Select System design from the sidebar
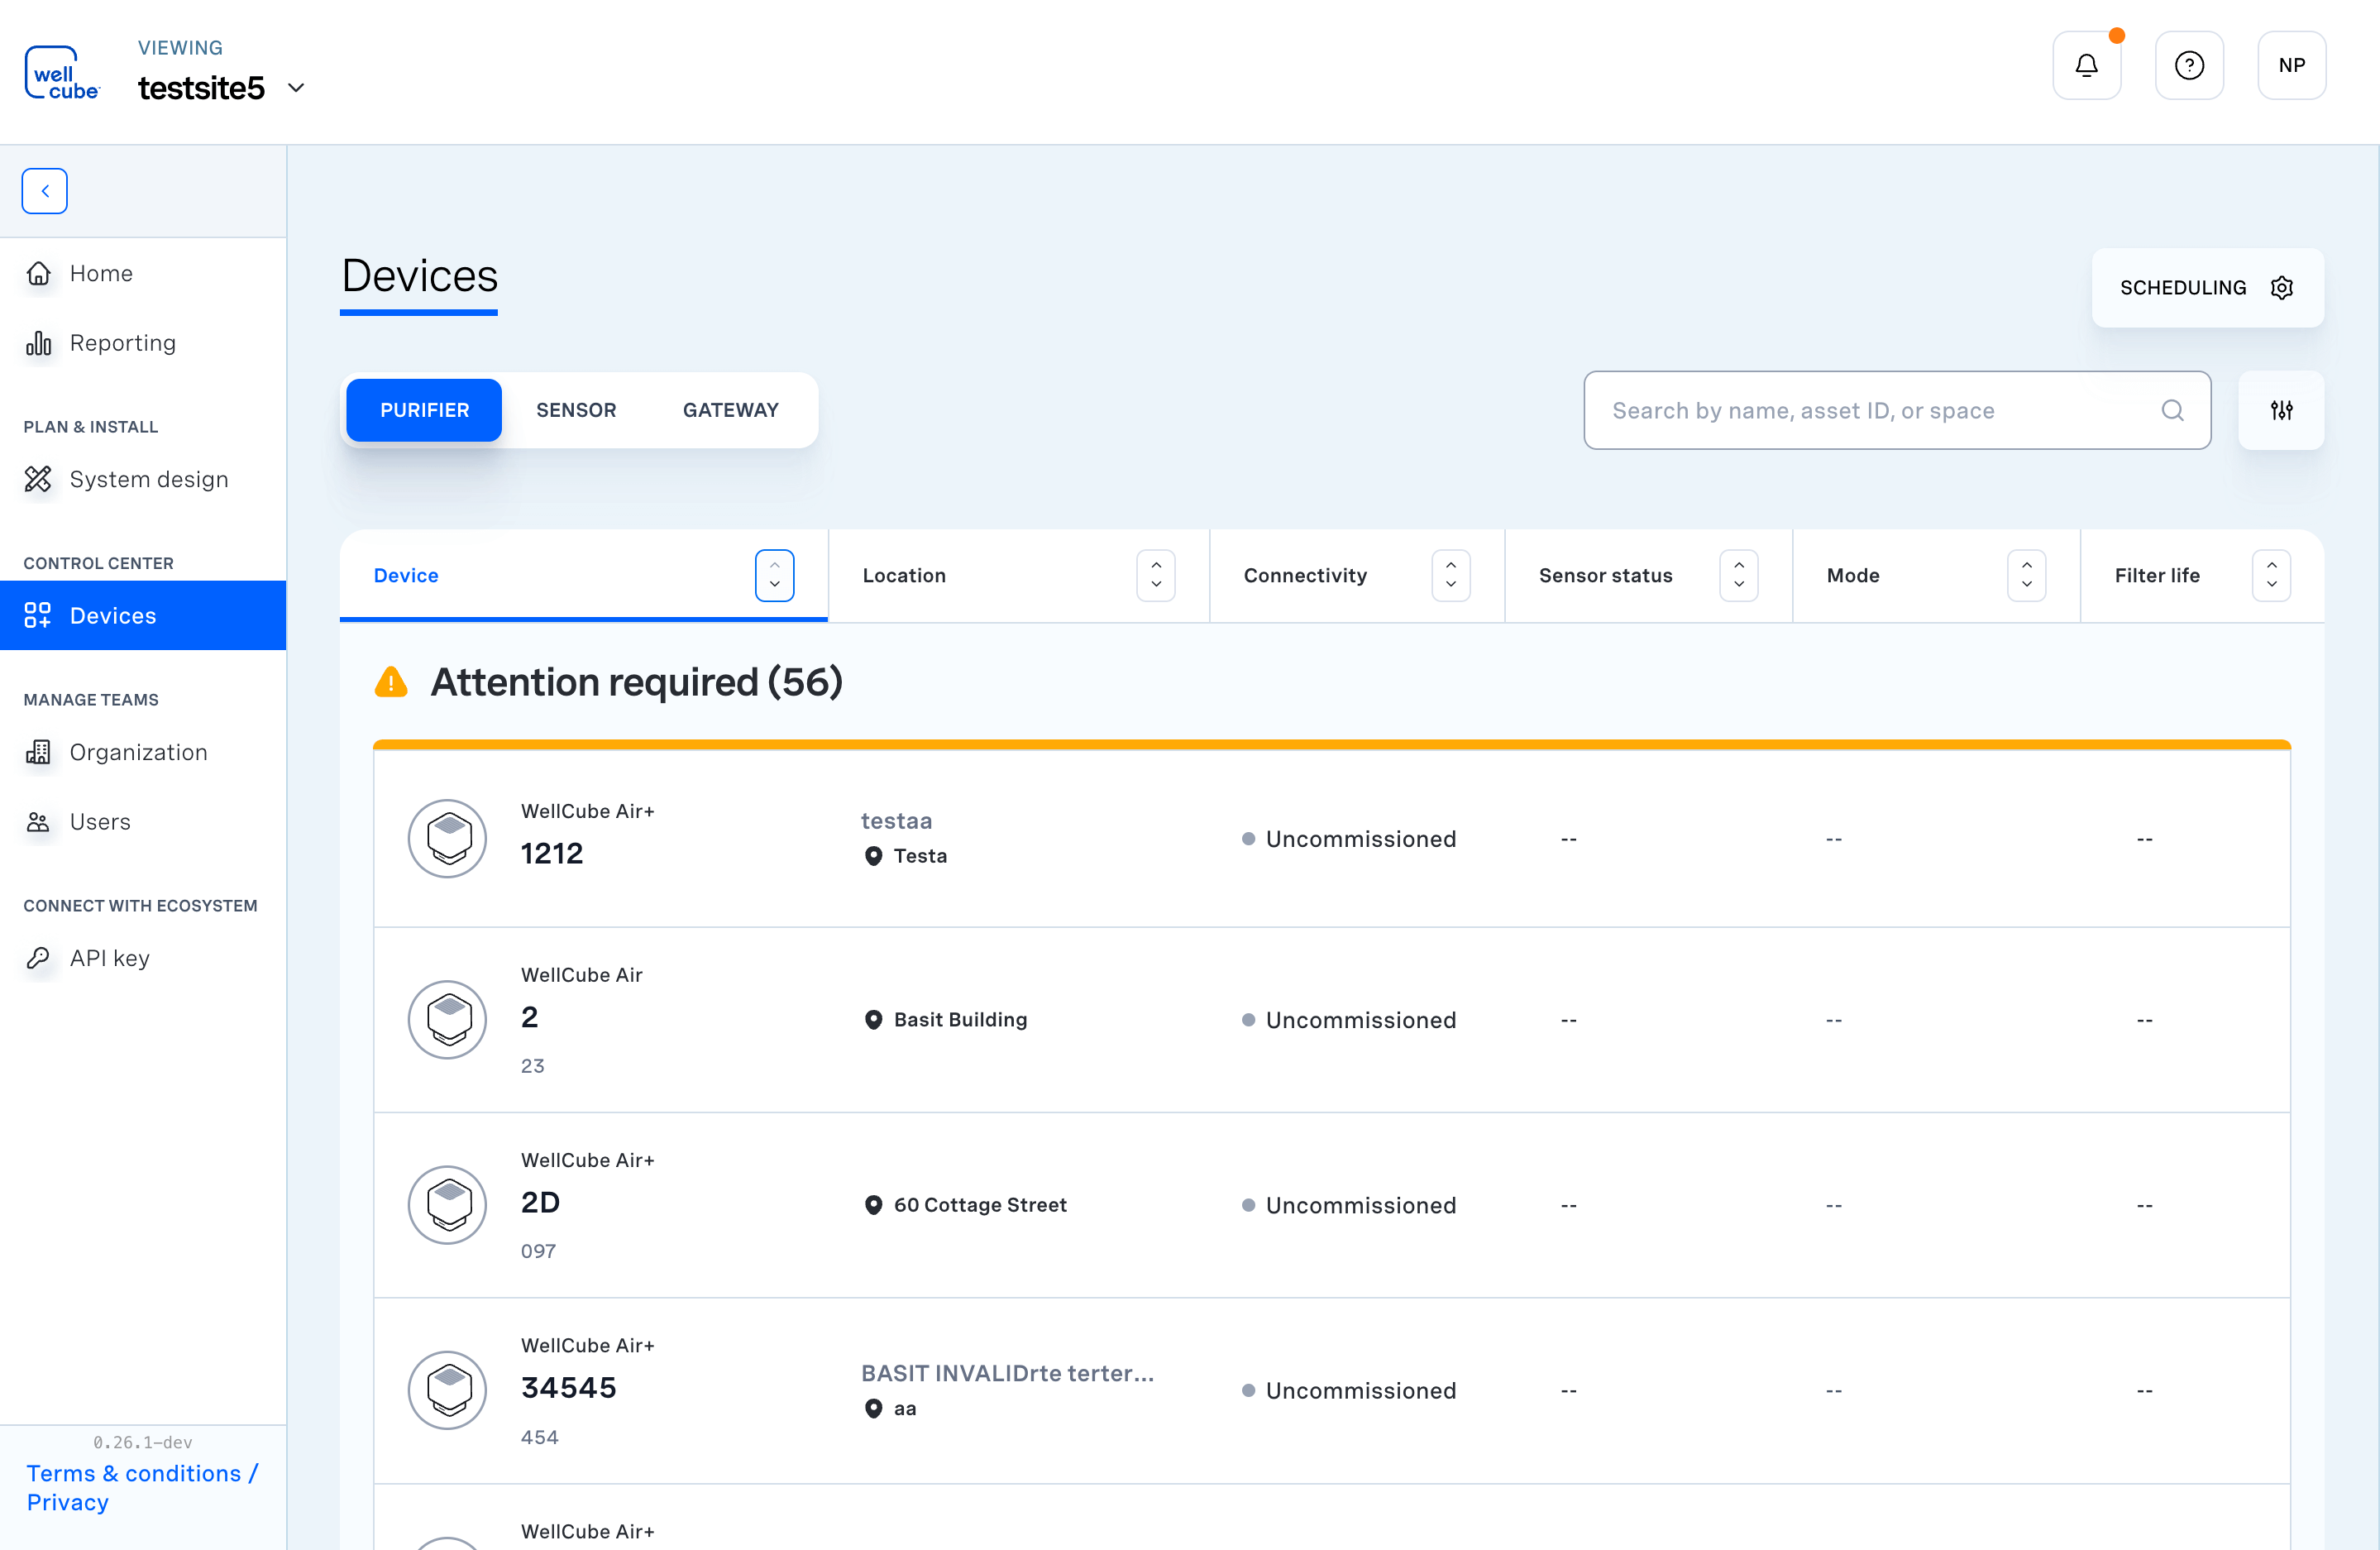 (148, 479)
